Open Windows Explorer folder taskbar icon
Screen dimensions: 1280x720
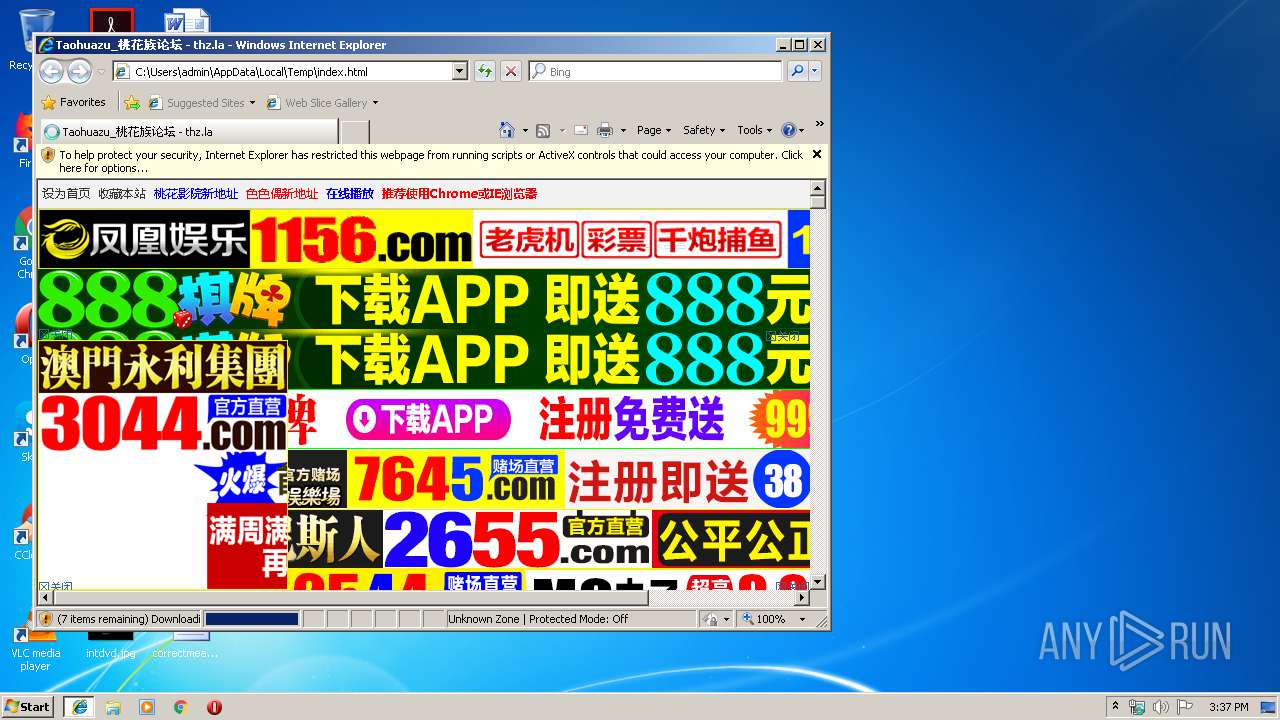click(x=113, y=707)
